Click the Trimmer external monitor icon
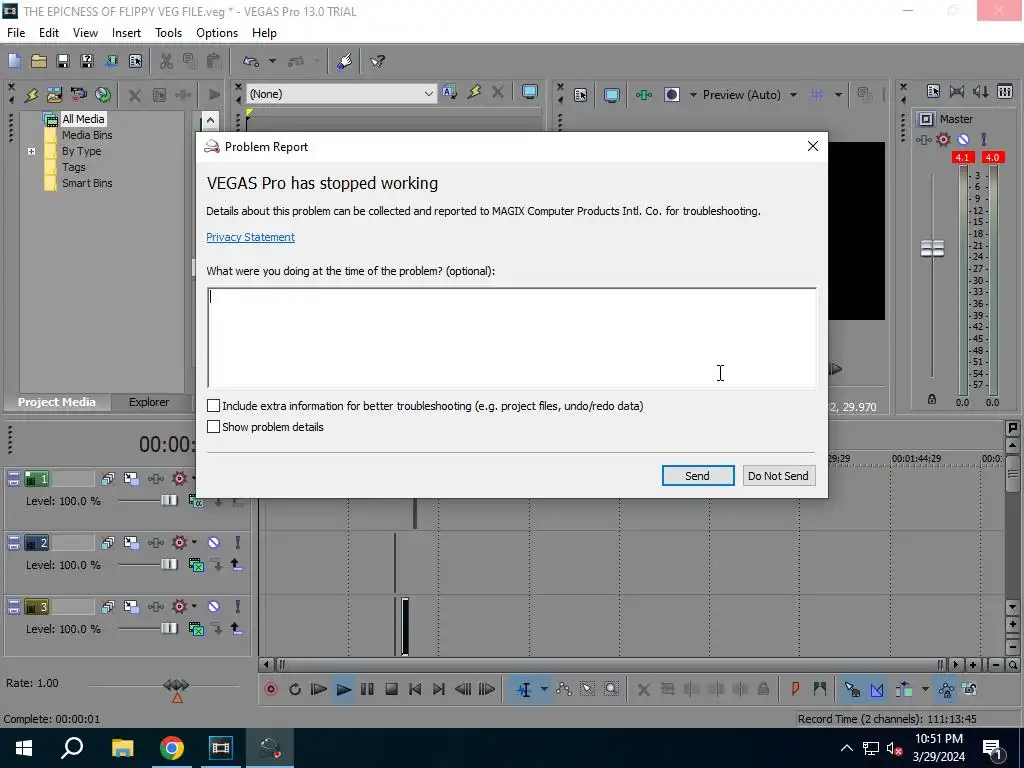The height and width of the screenshot is (768, 1024). click(x=530, y=93)
